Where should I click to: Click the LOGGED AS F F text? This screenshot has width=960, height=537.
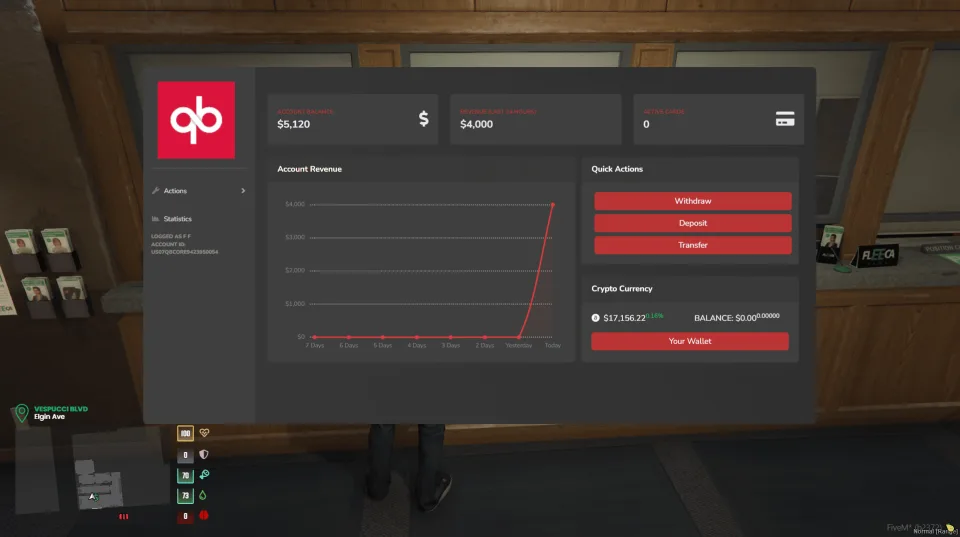pos(171,236)
